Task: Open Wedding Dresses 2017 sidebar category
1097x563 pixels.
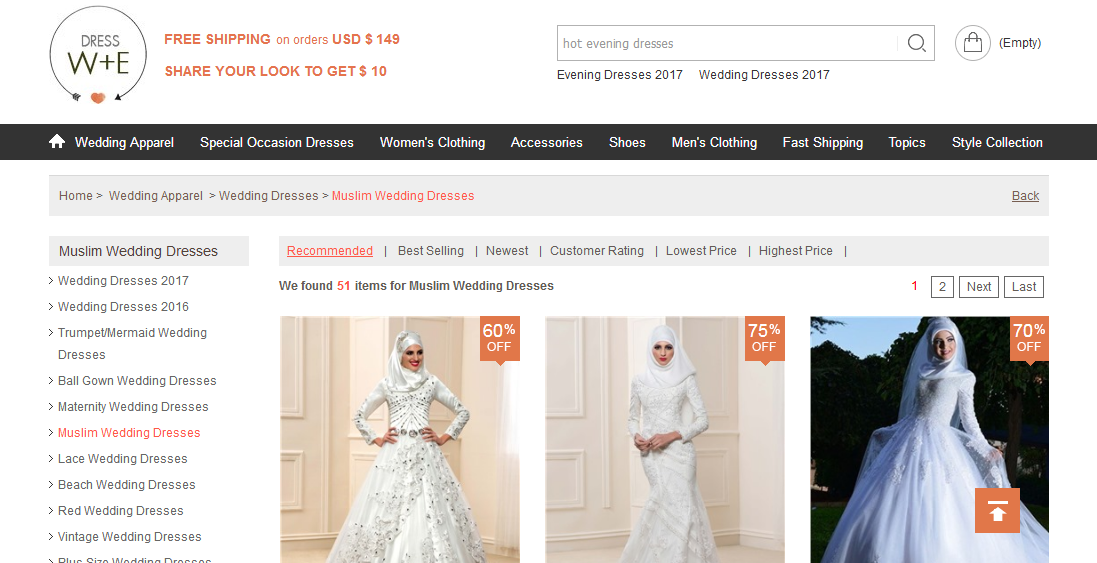Action: tap(123, 280)
